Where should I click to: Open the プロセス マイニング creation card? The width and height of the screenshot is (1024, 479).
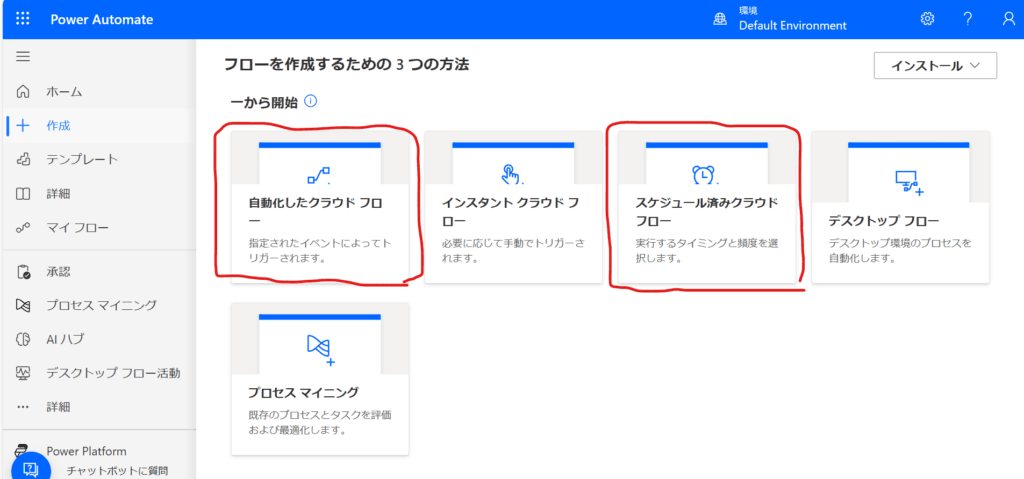click(x=320, y=379)
